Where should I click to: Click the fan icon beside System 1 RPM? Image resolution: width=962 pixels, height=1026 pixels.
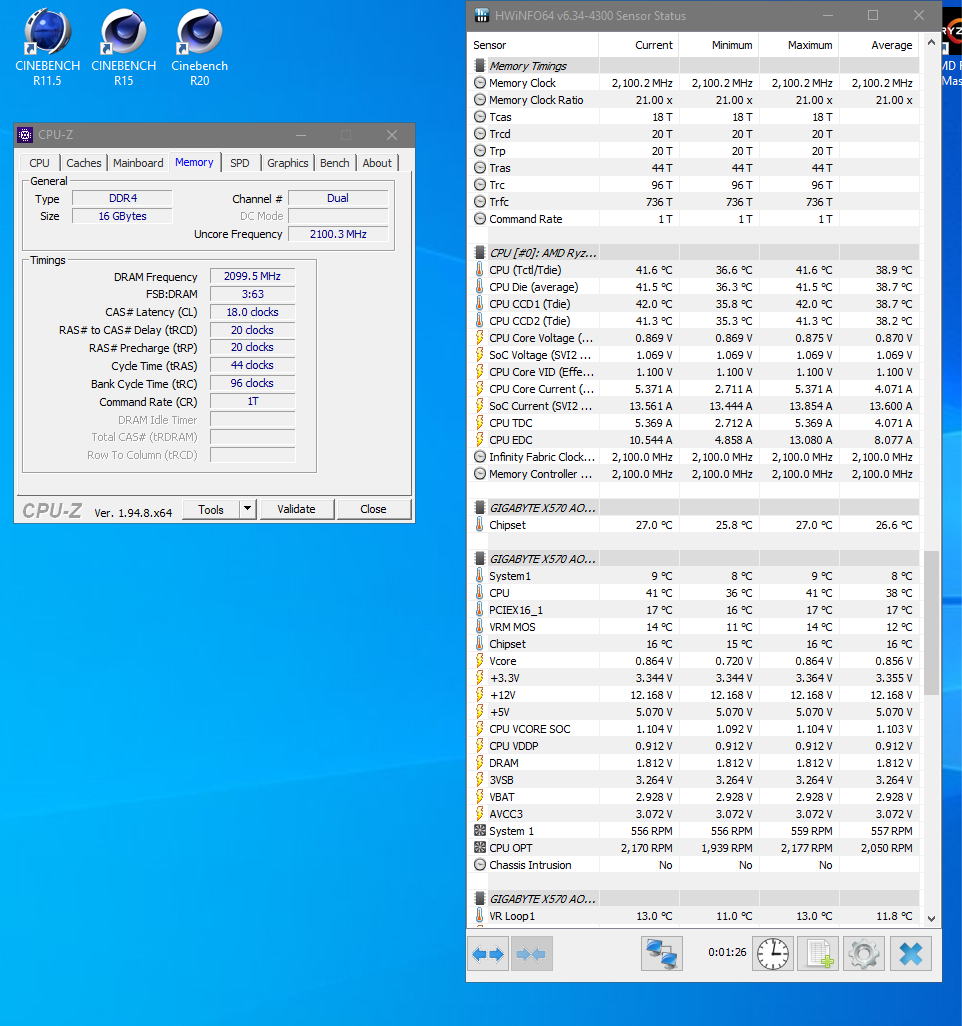480,831
